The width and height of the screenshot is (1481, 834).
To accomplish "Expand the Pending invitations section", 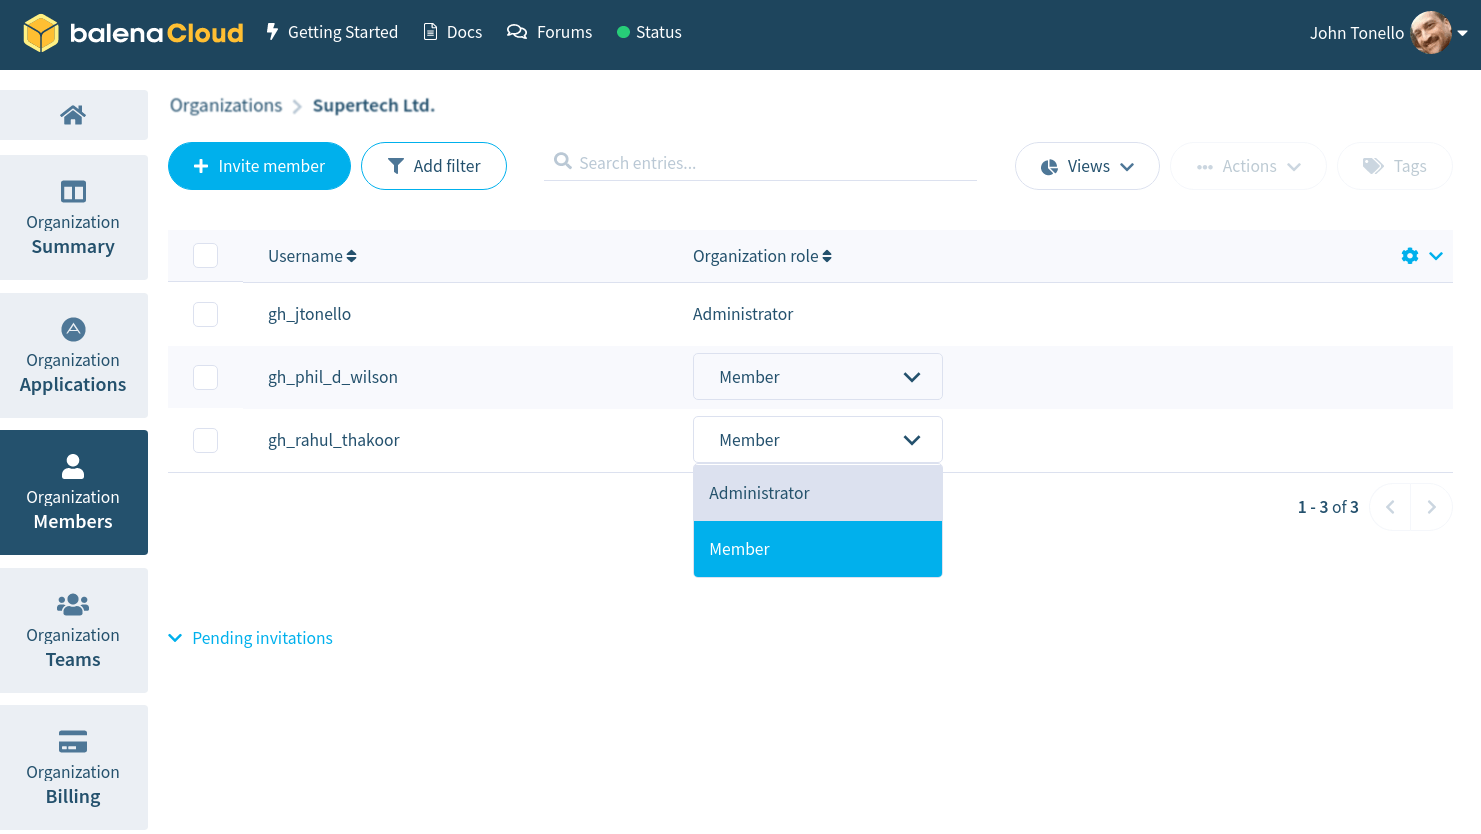I will (x=251, y=638).
